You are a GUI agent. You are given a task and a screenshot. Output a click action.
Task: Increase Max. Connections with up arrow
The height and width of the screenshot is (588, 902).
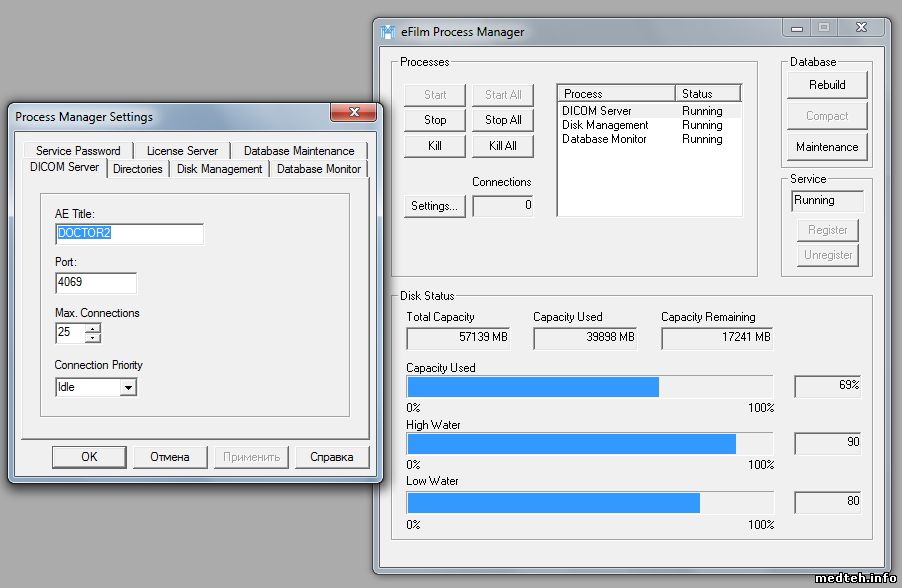93,328
